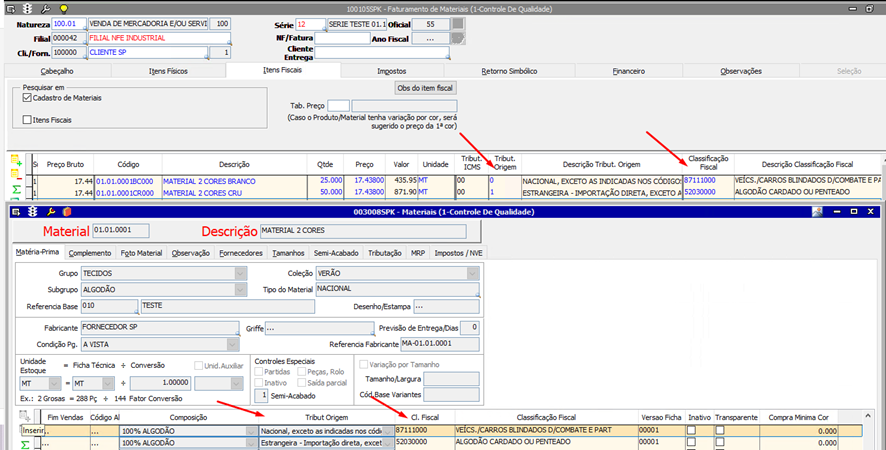The image size is (886, 450).
Task: Open the Tributação tab in Materiais
Action: coord(385,253)
